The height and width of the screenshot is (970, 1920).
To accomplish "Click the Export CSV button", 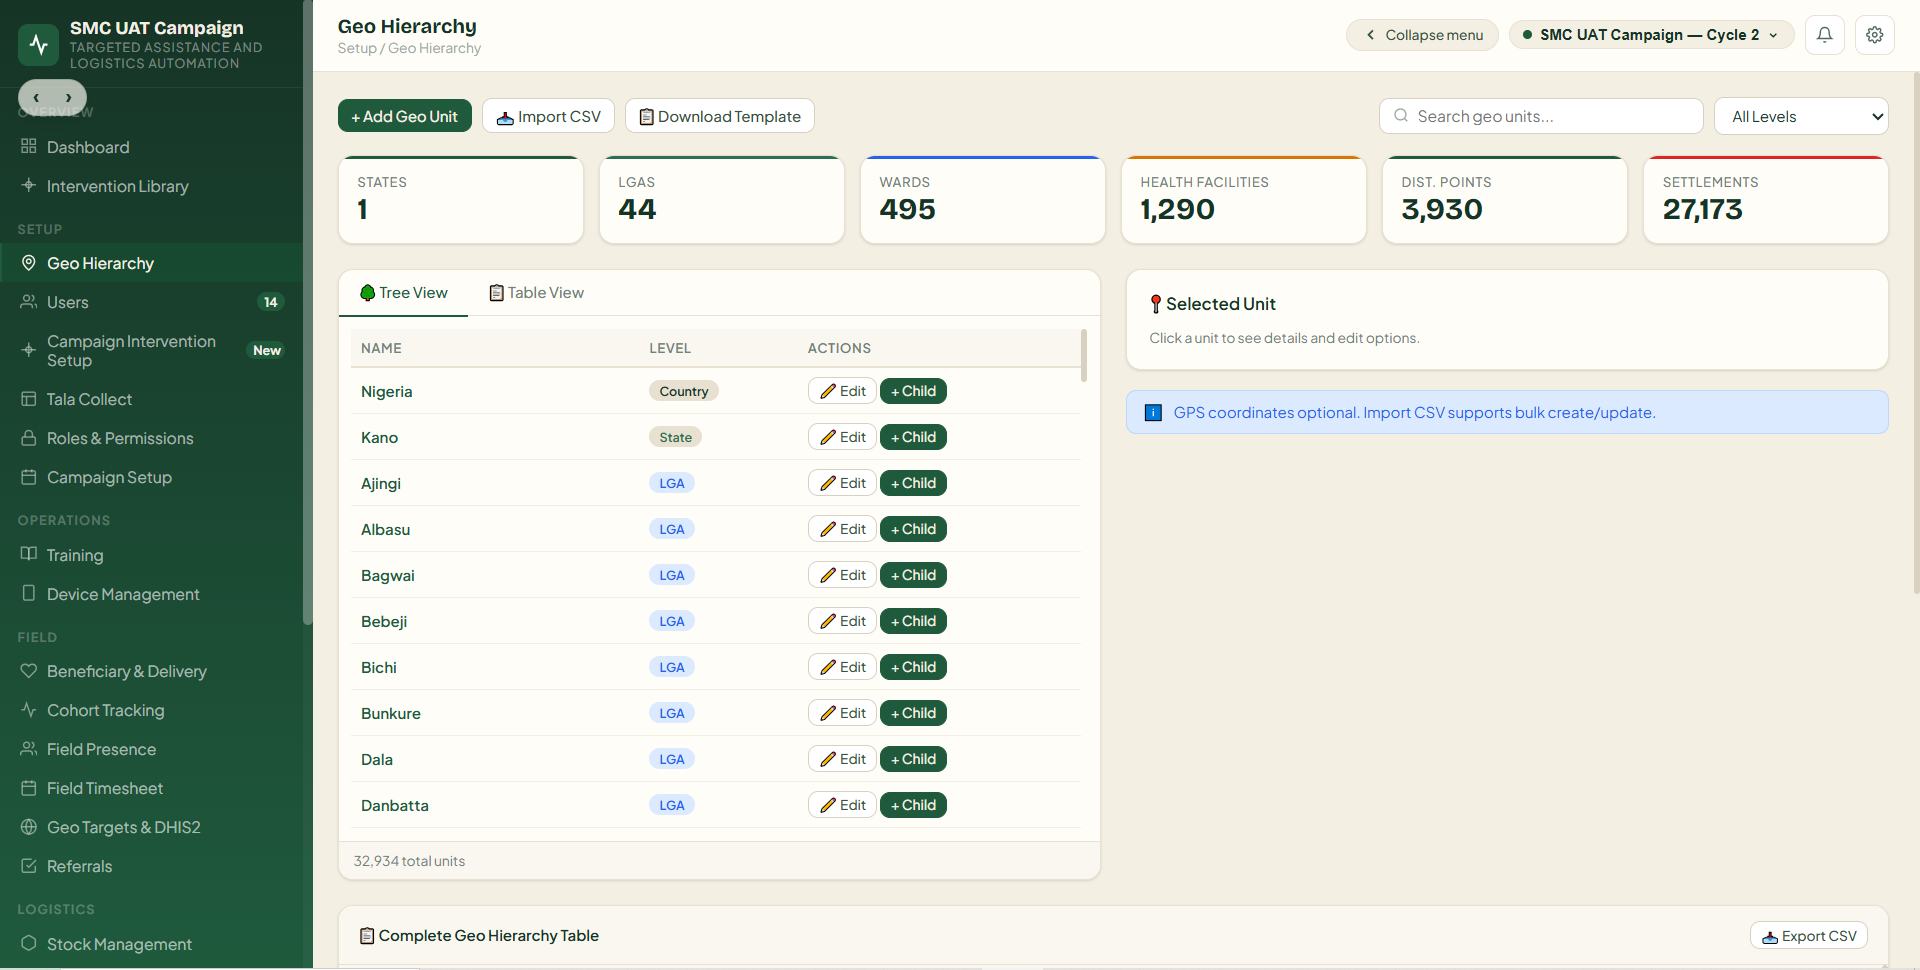I will pyautogui.click(x=1809, y=936).
